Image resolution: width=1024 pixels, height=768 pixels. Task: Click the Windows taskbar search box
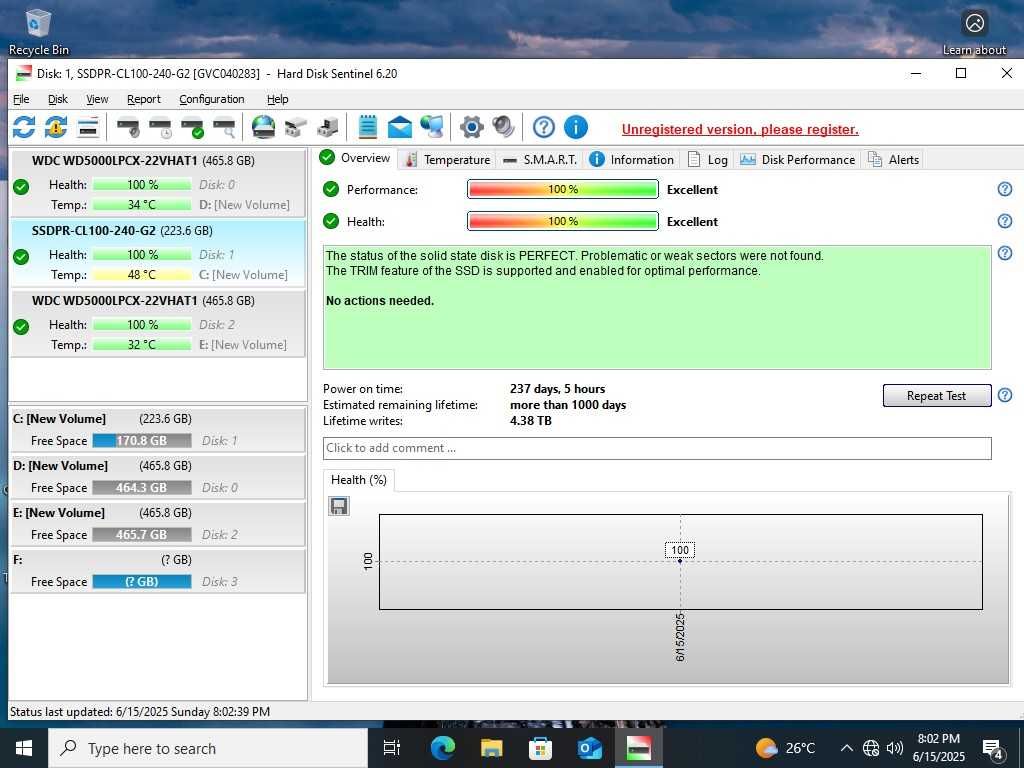[x=208, y=748]
